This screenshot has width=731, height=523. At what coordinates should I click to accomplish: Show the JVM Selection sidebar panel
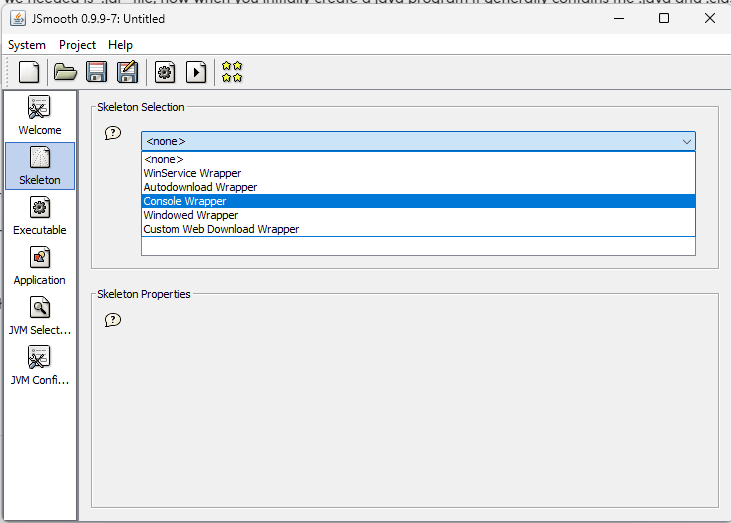(x=40, y=316)
